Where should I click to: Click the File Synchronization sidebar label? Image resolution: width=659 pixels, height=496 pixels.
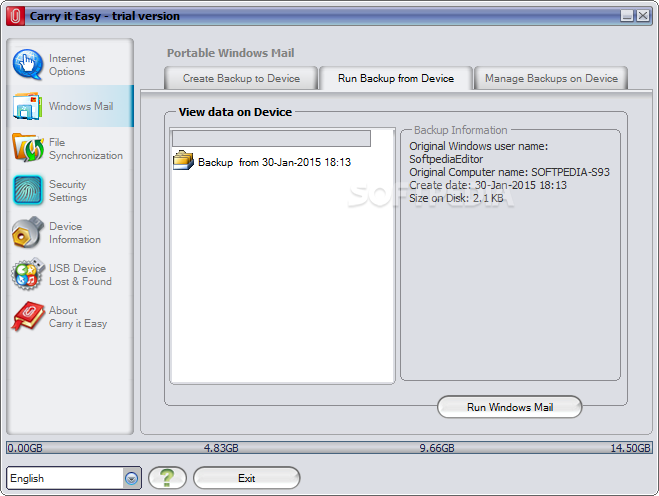86,149
